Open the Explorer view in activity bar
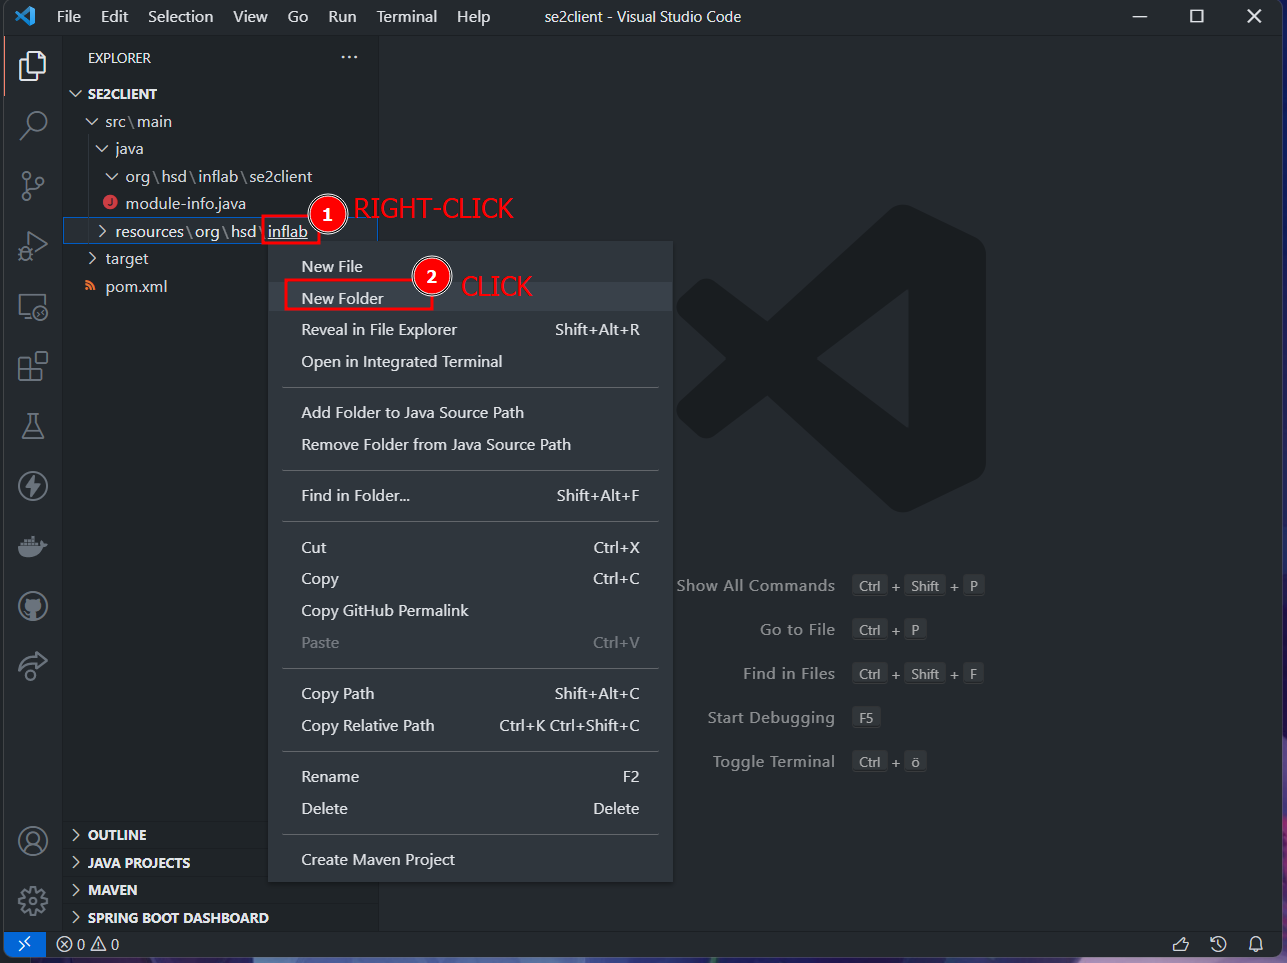The image size is (1287, 963). click(33, 66)
